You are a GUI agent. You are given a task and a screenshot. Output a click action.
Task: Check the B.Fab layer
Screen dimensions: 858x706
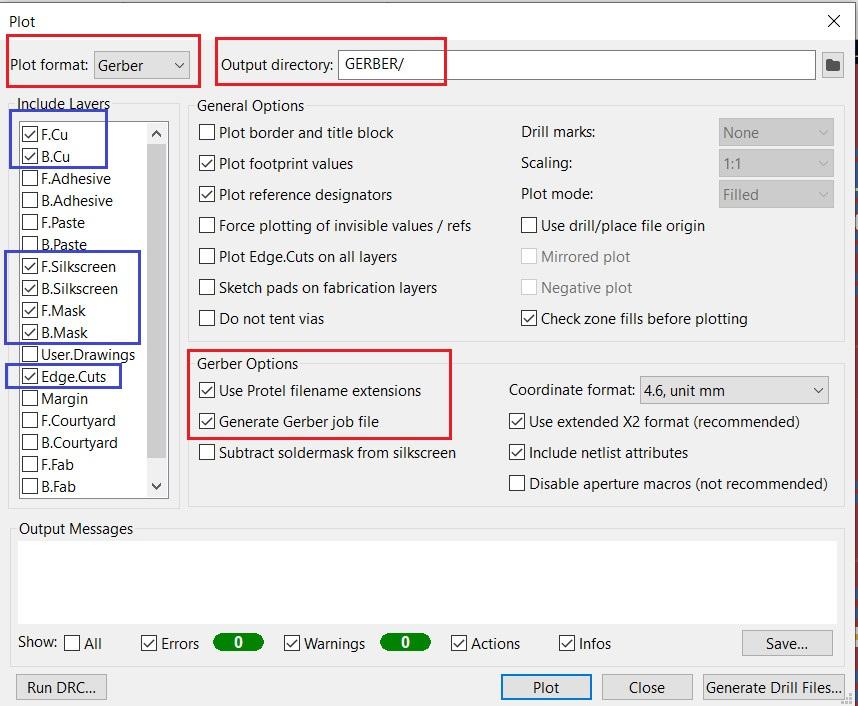click(x=30, y=486)
